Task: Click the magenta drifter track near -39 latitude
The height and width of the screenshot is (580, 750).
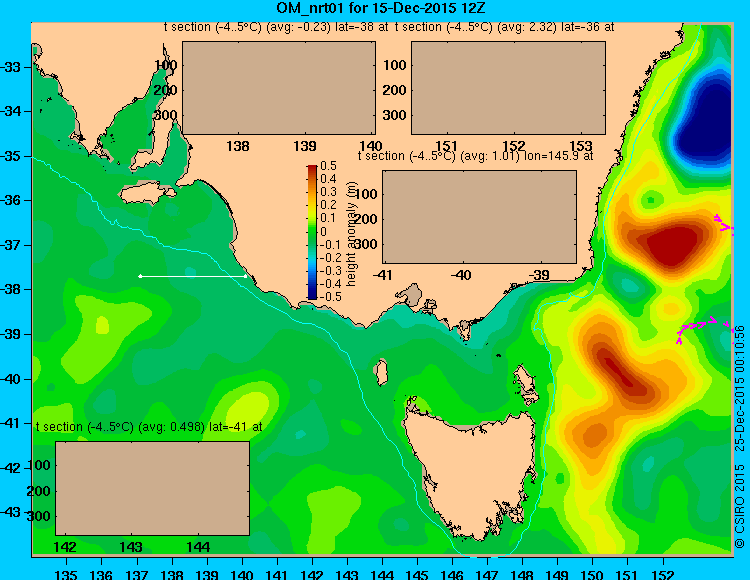Action: (x=703, y=329)
